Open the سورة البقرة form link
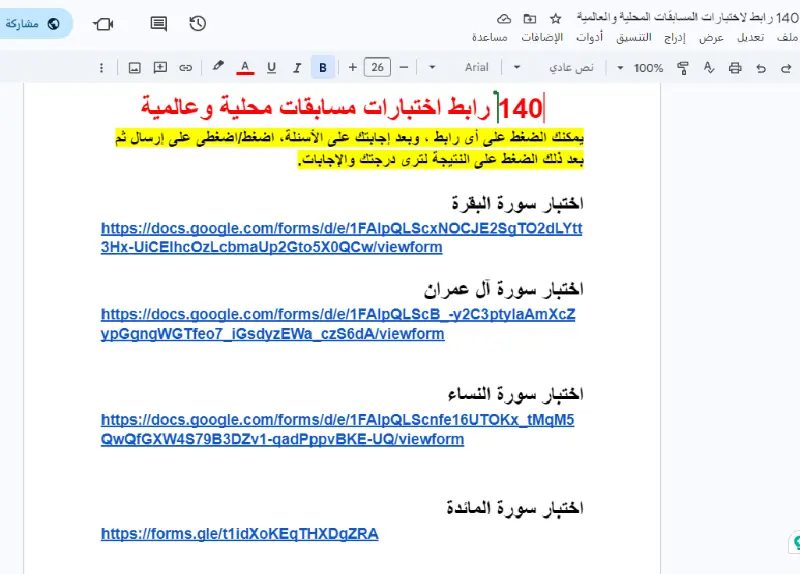This screenshot has width=800, height=574. pos(341,237)
